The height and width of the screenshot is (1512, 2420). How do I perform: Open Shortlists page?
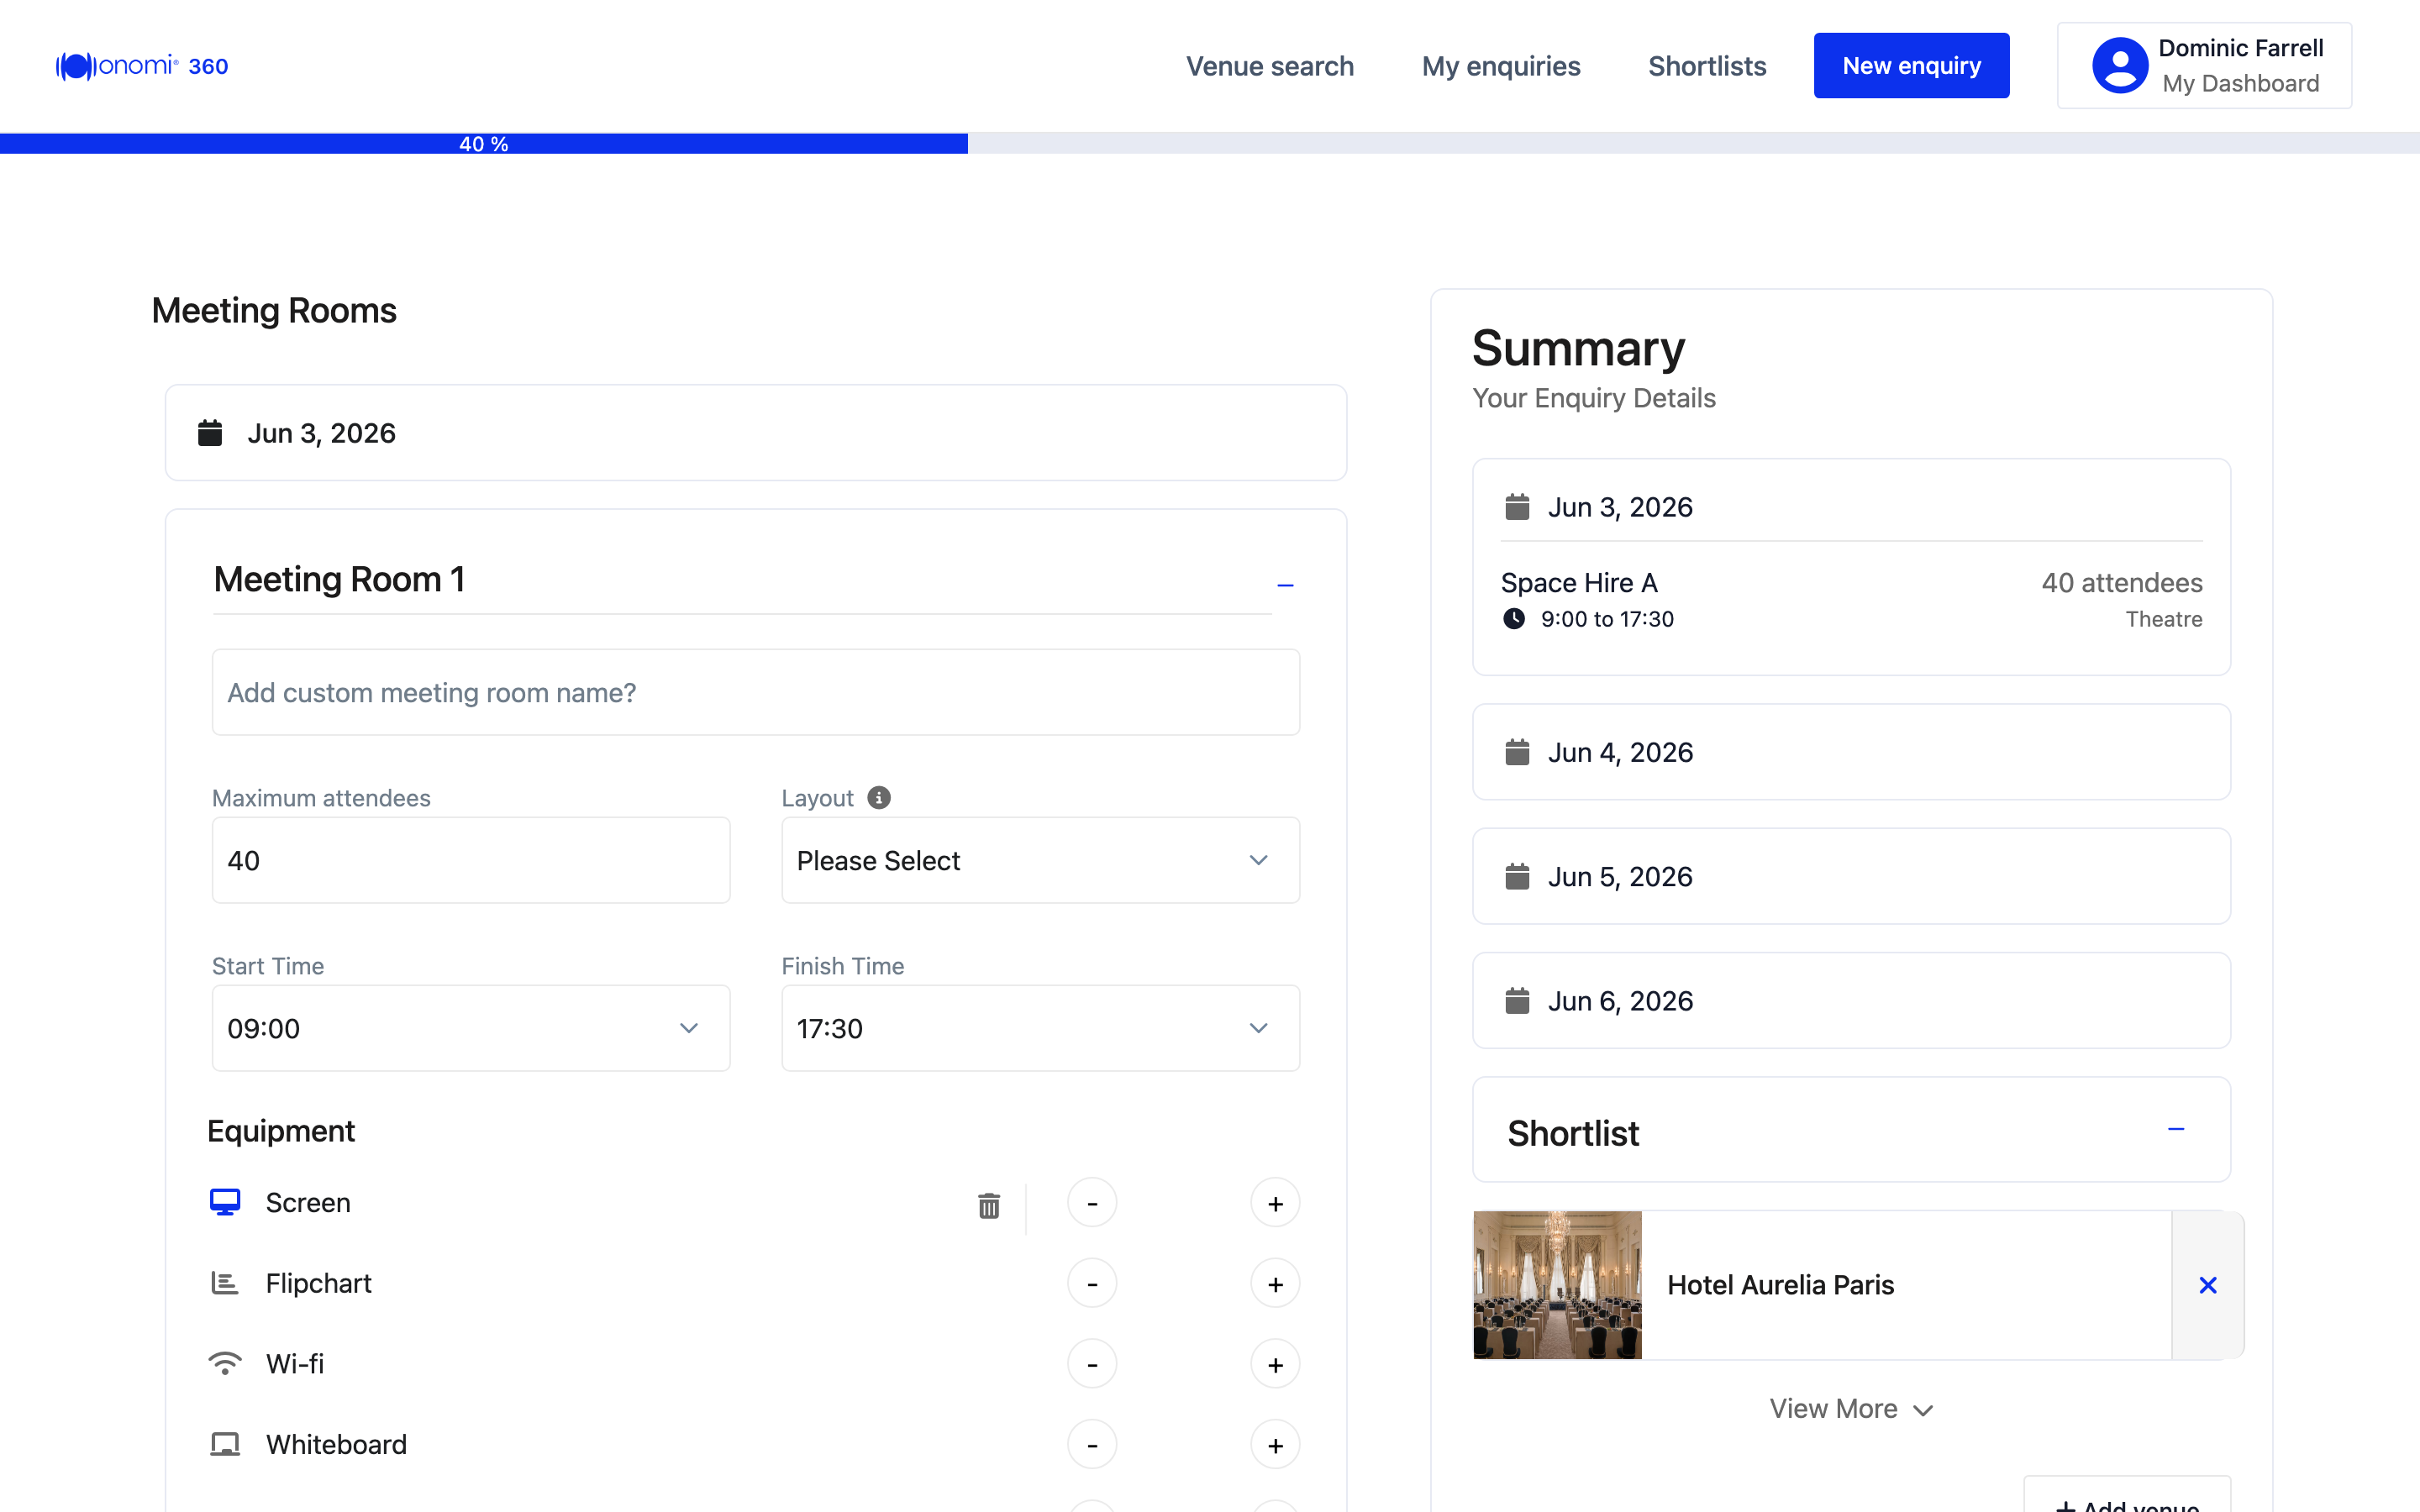tap(1707, 66)
